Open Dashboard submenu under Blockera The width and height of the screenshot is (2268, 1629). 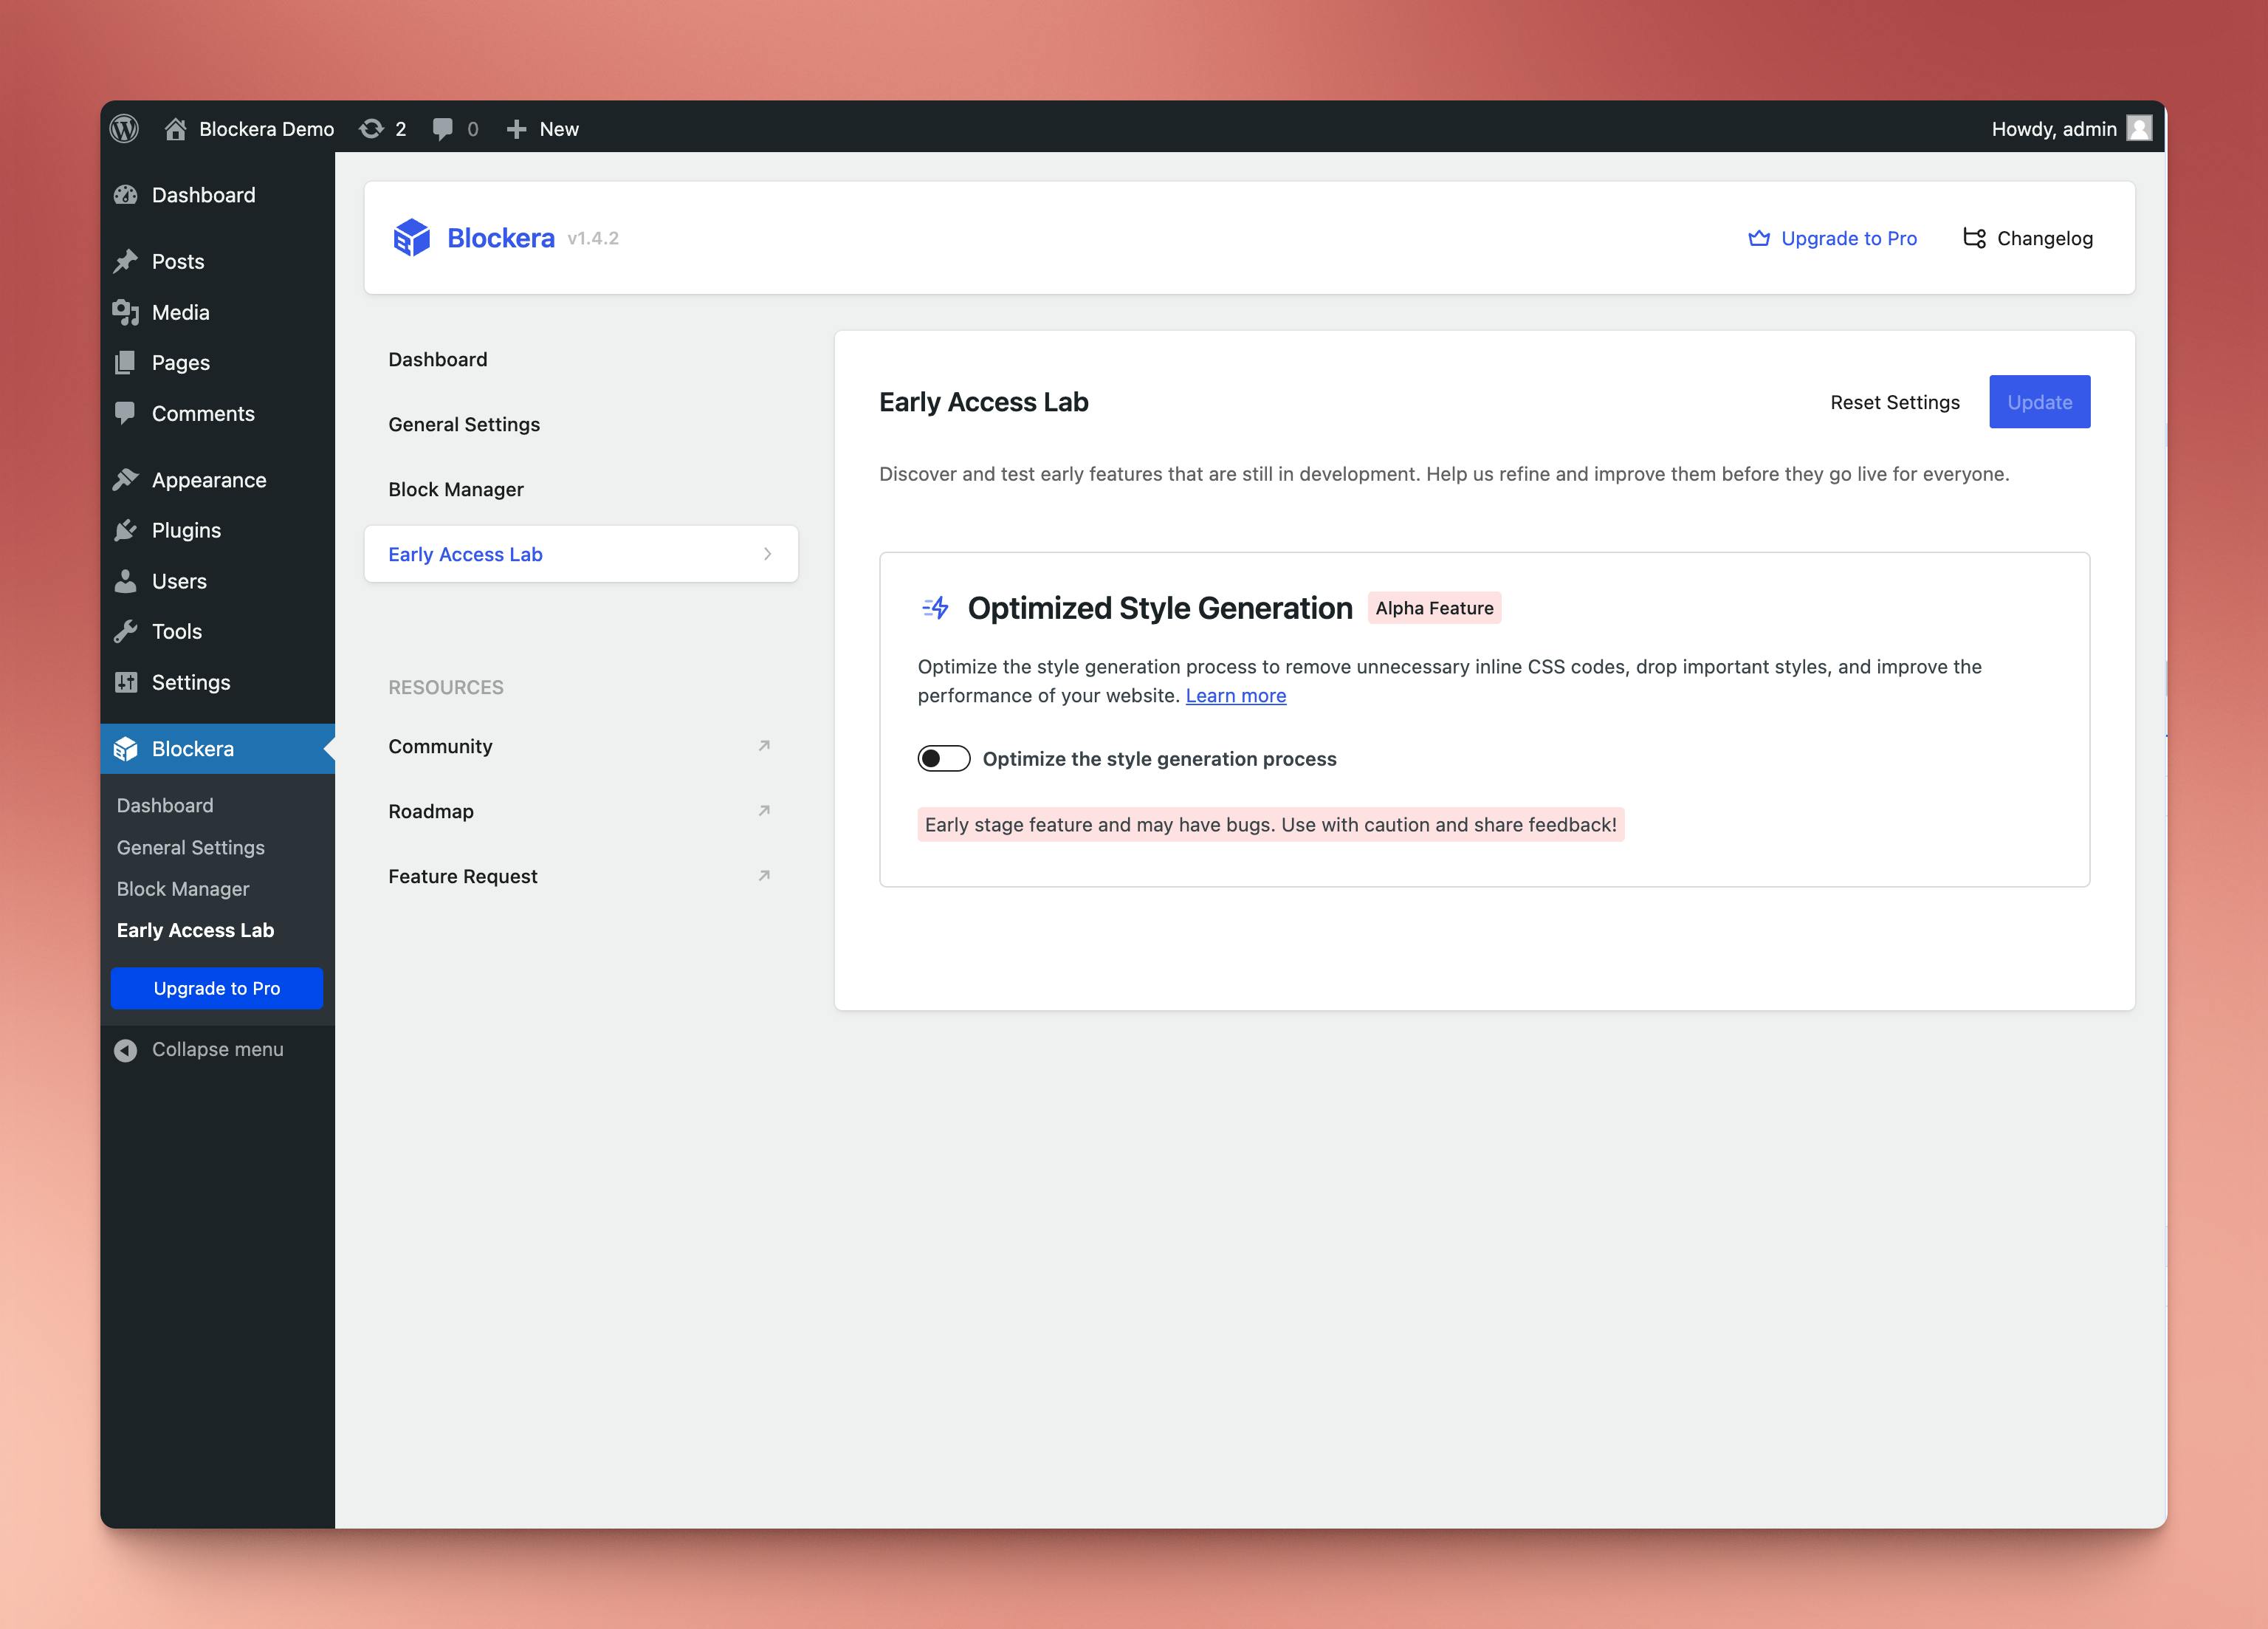tap(165, 806)
